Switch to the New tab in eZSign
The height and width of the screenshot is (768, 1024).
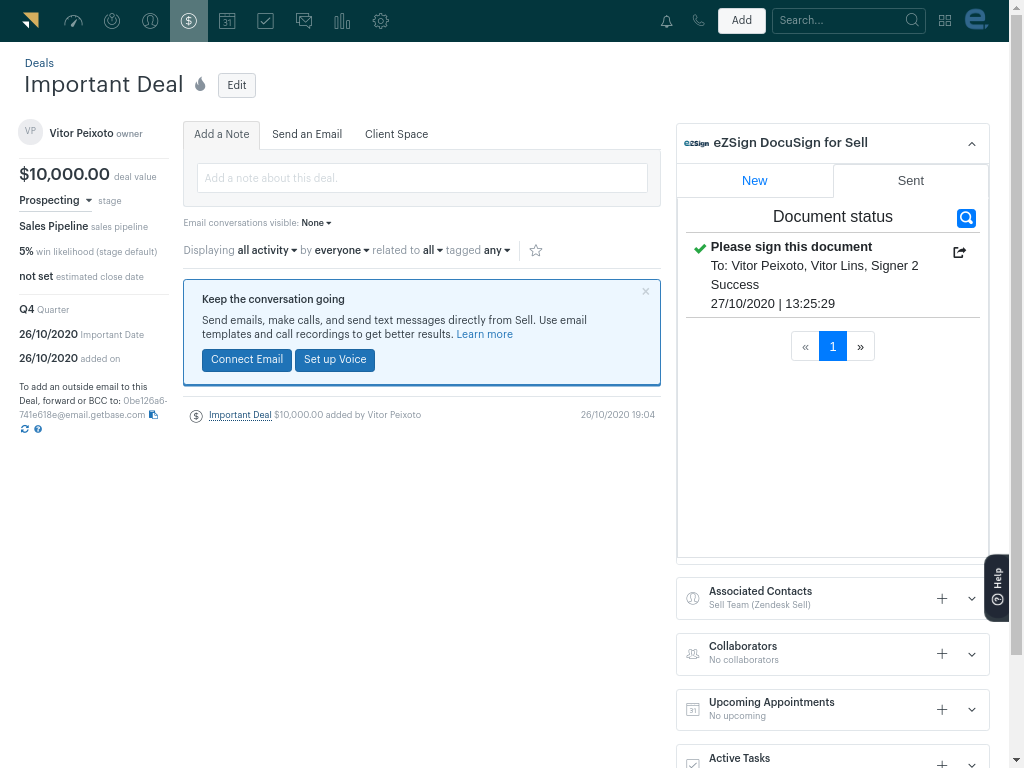(x=755, y=181)
